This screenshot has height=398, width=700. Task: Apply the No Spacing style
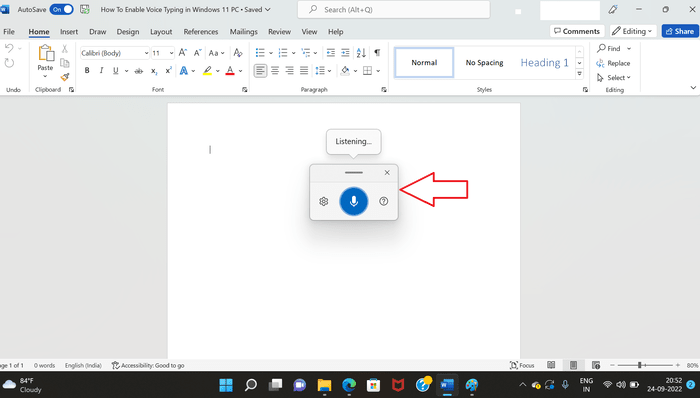pyautogui.click(x=484, y=62)
